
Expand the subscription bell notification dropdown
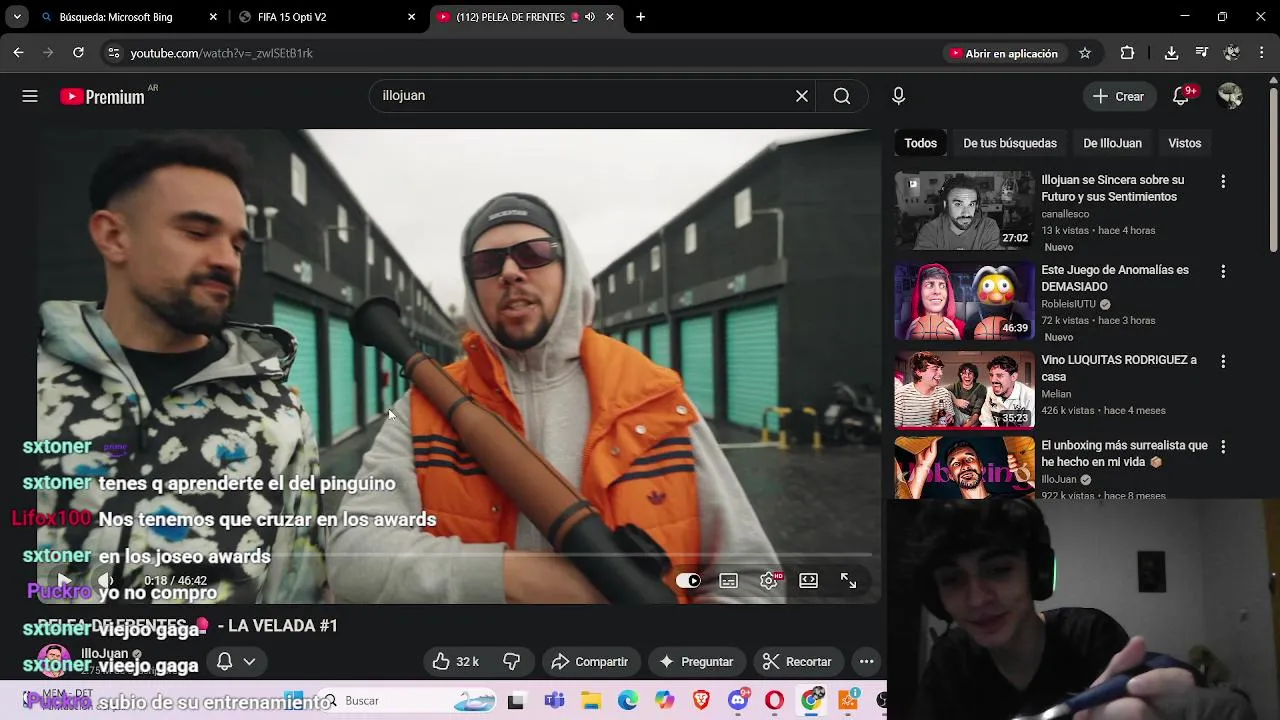(x=237, y=661)
